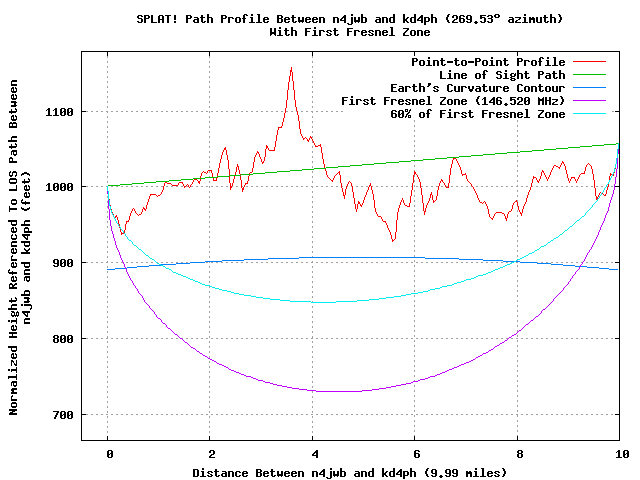Click the x-axis tick label 4
The width and height of the screenshot is (640, 480).
click(315, 454)
